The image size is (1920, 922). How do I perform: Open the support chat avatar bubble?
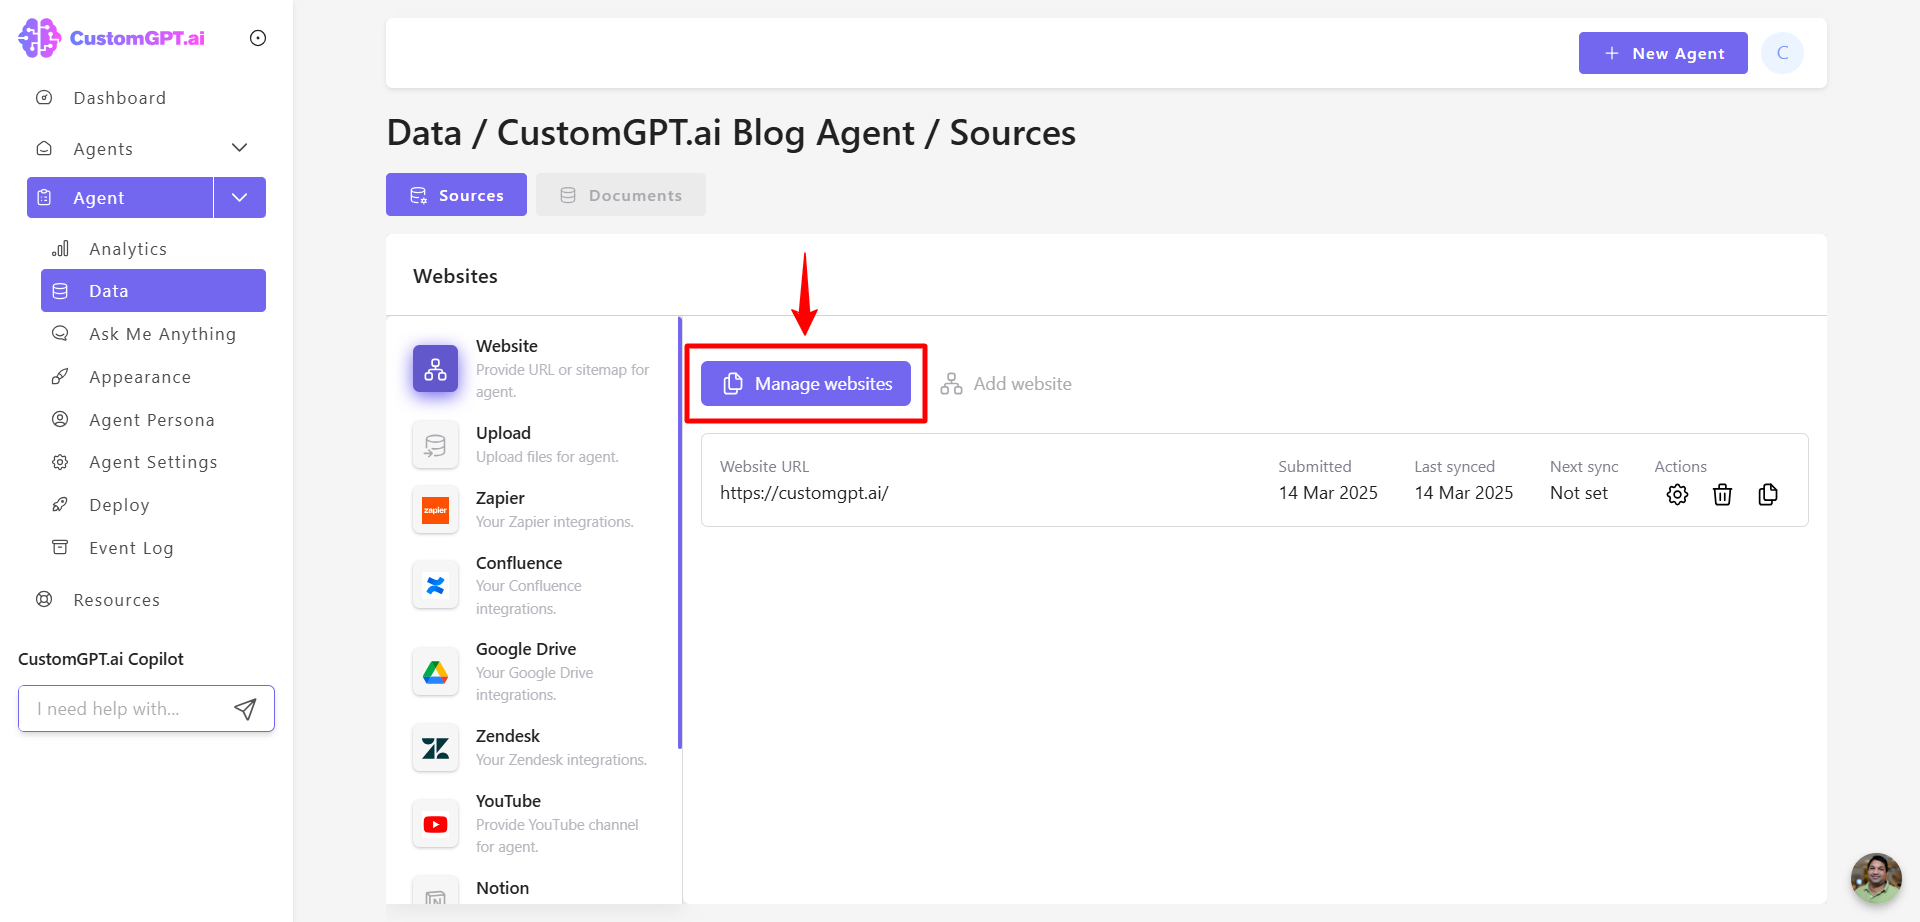[x=1875, y=878]
